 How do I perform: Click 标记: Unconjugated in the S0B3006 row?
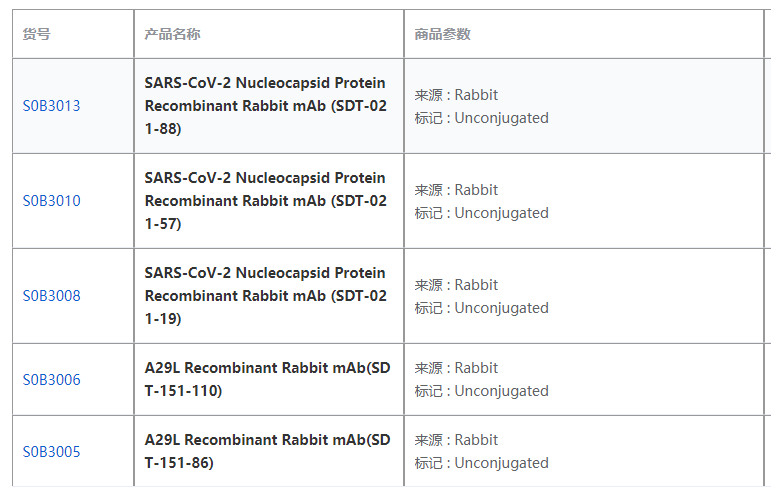pos(482,391)
